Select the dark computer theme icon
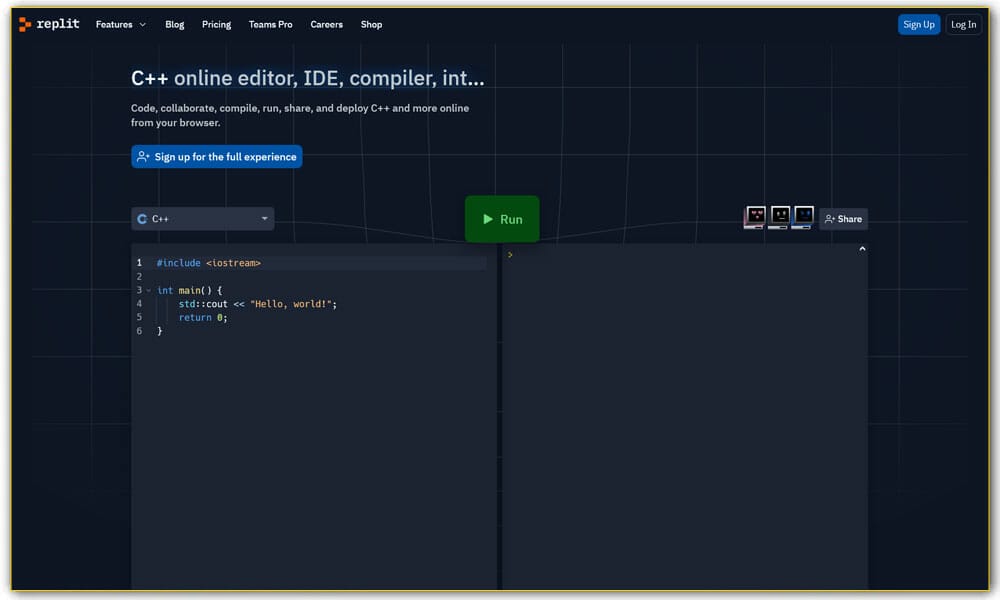This screenshot has height=600, width=1000. (x=780, y=217)
